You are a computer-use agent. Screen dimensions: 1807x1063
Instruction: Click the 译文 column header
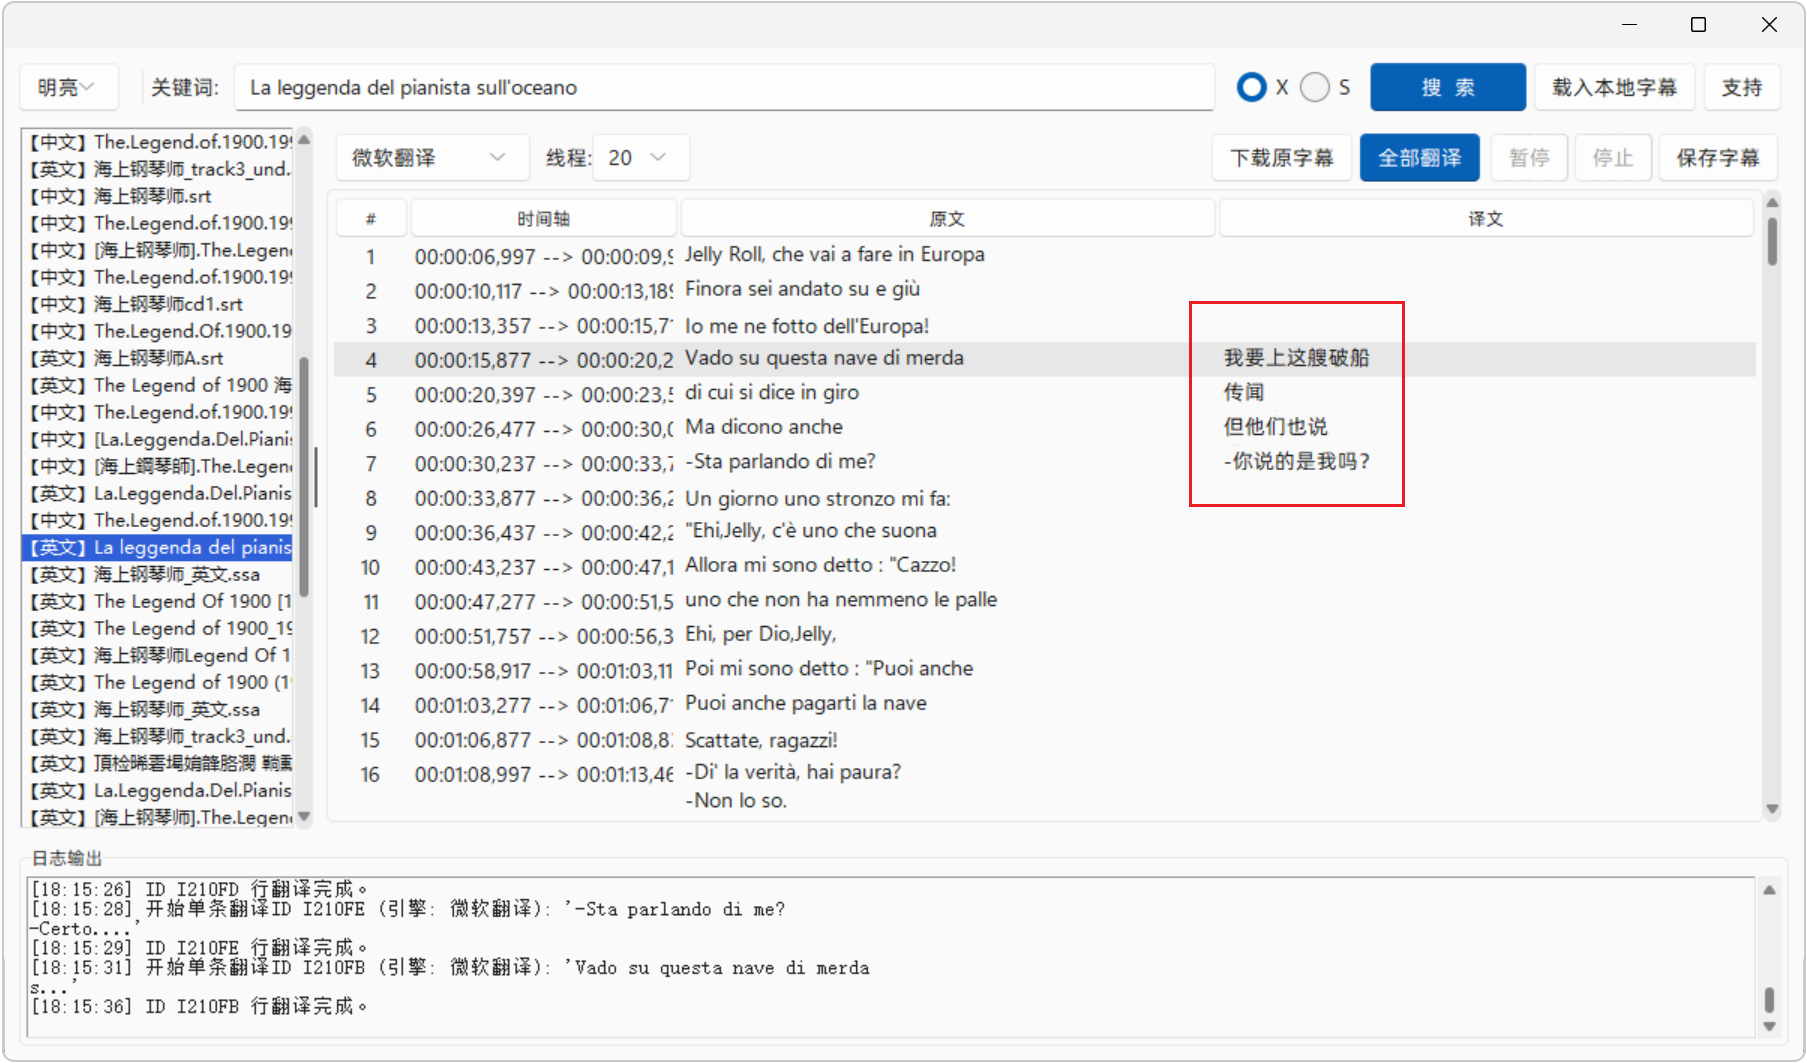(1486, 219)
